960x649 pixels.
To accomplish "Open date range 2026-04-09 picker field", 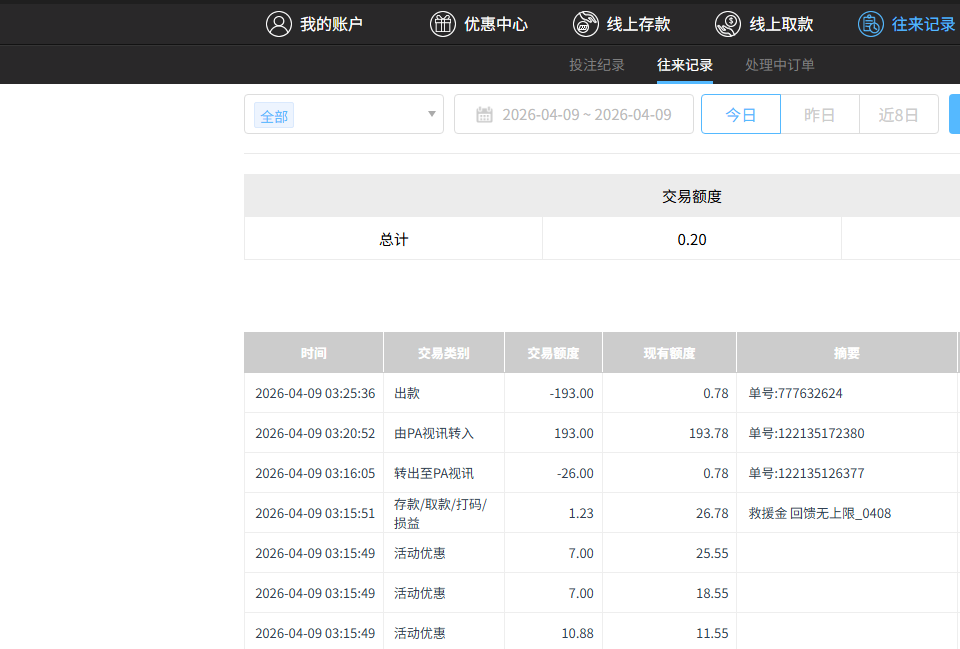I will (586, 115).
